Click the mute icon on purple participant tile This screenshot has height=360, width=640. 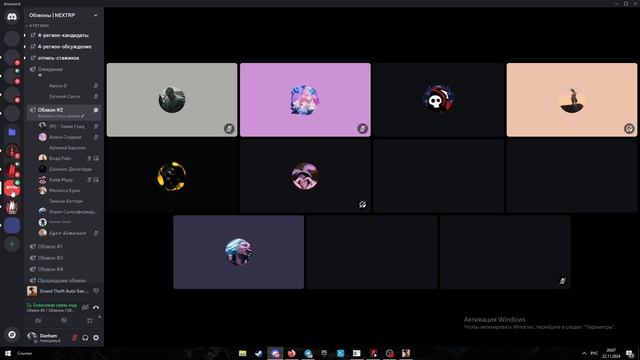point(362,129)
